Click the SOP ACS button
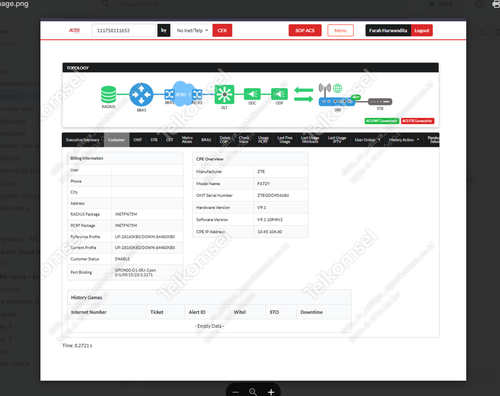The image size is (500, 396). tap(305, 30)
